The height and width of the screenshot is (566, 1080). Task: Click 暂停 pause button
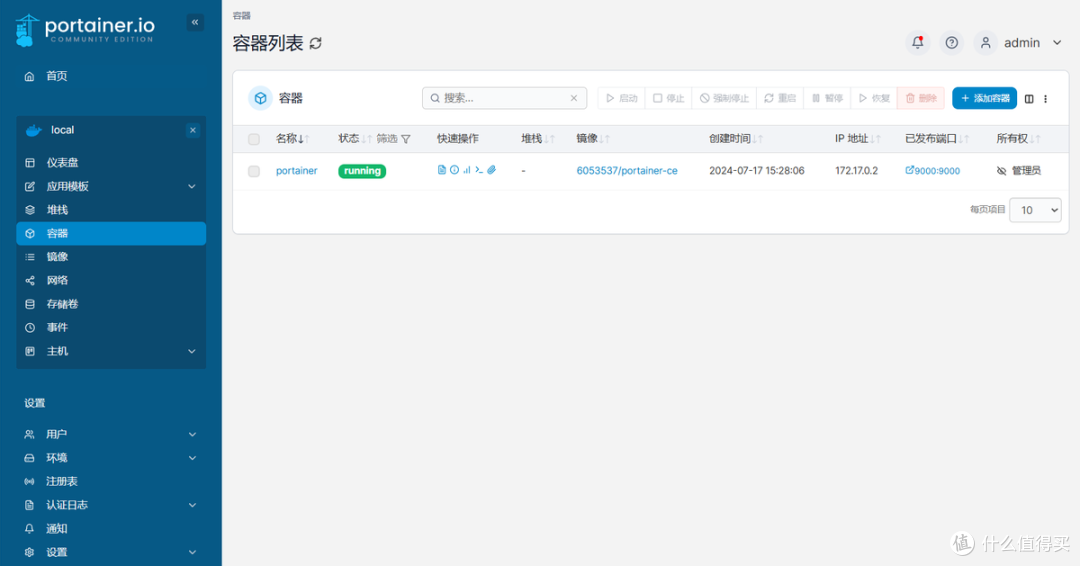[x=827, y=98]
